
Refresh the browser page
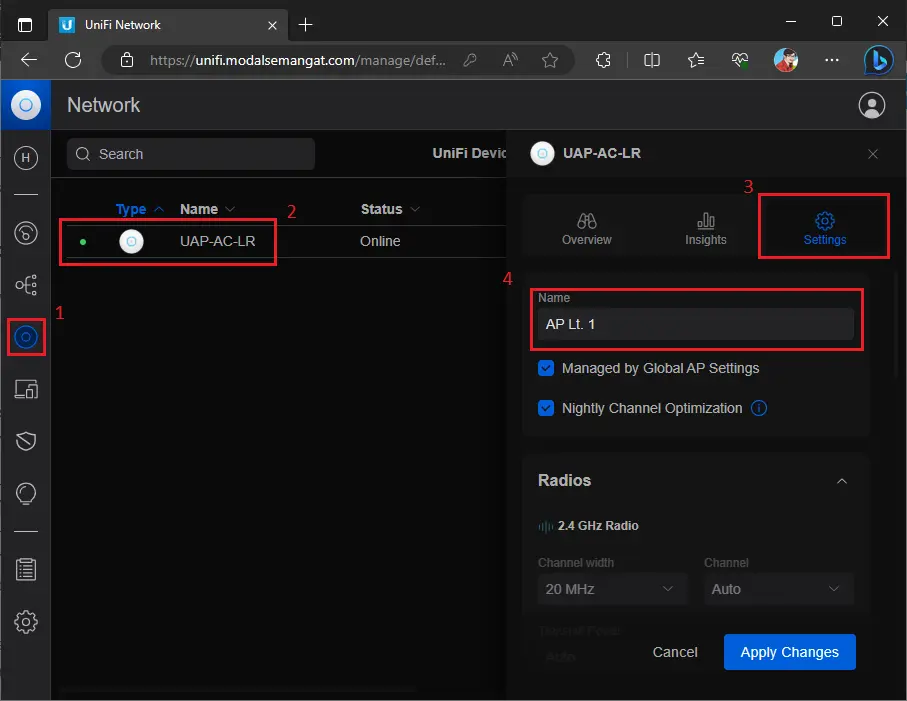pyautogui.click(x=73, y=60)
